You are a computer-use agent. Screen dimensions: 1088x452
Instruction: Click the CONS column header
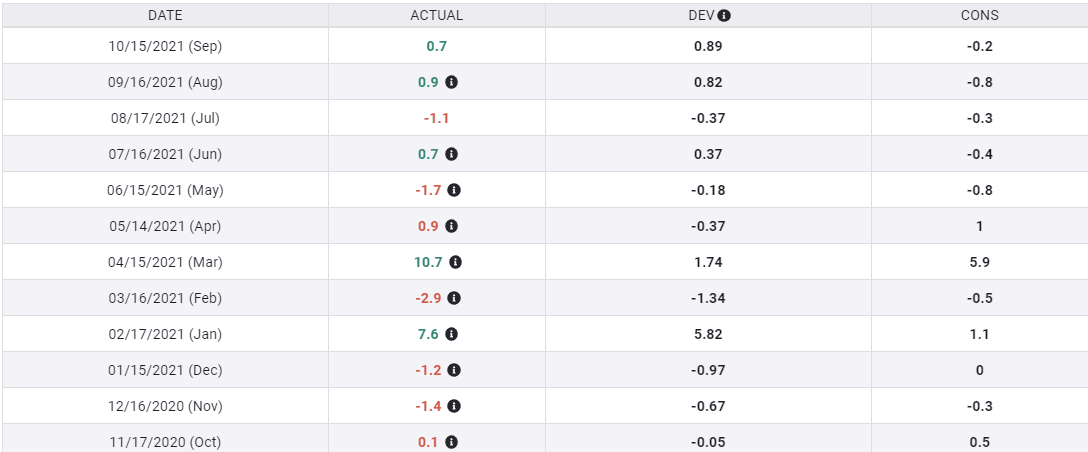pos(979,15)
